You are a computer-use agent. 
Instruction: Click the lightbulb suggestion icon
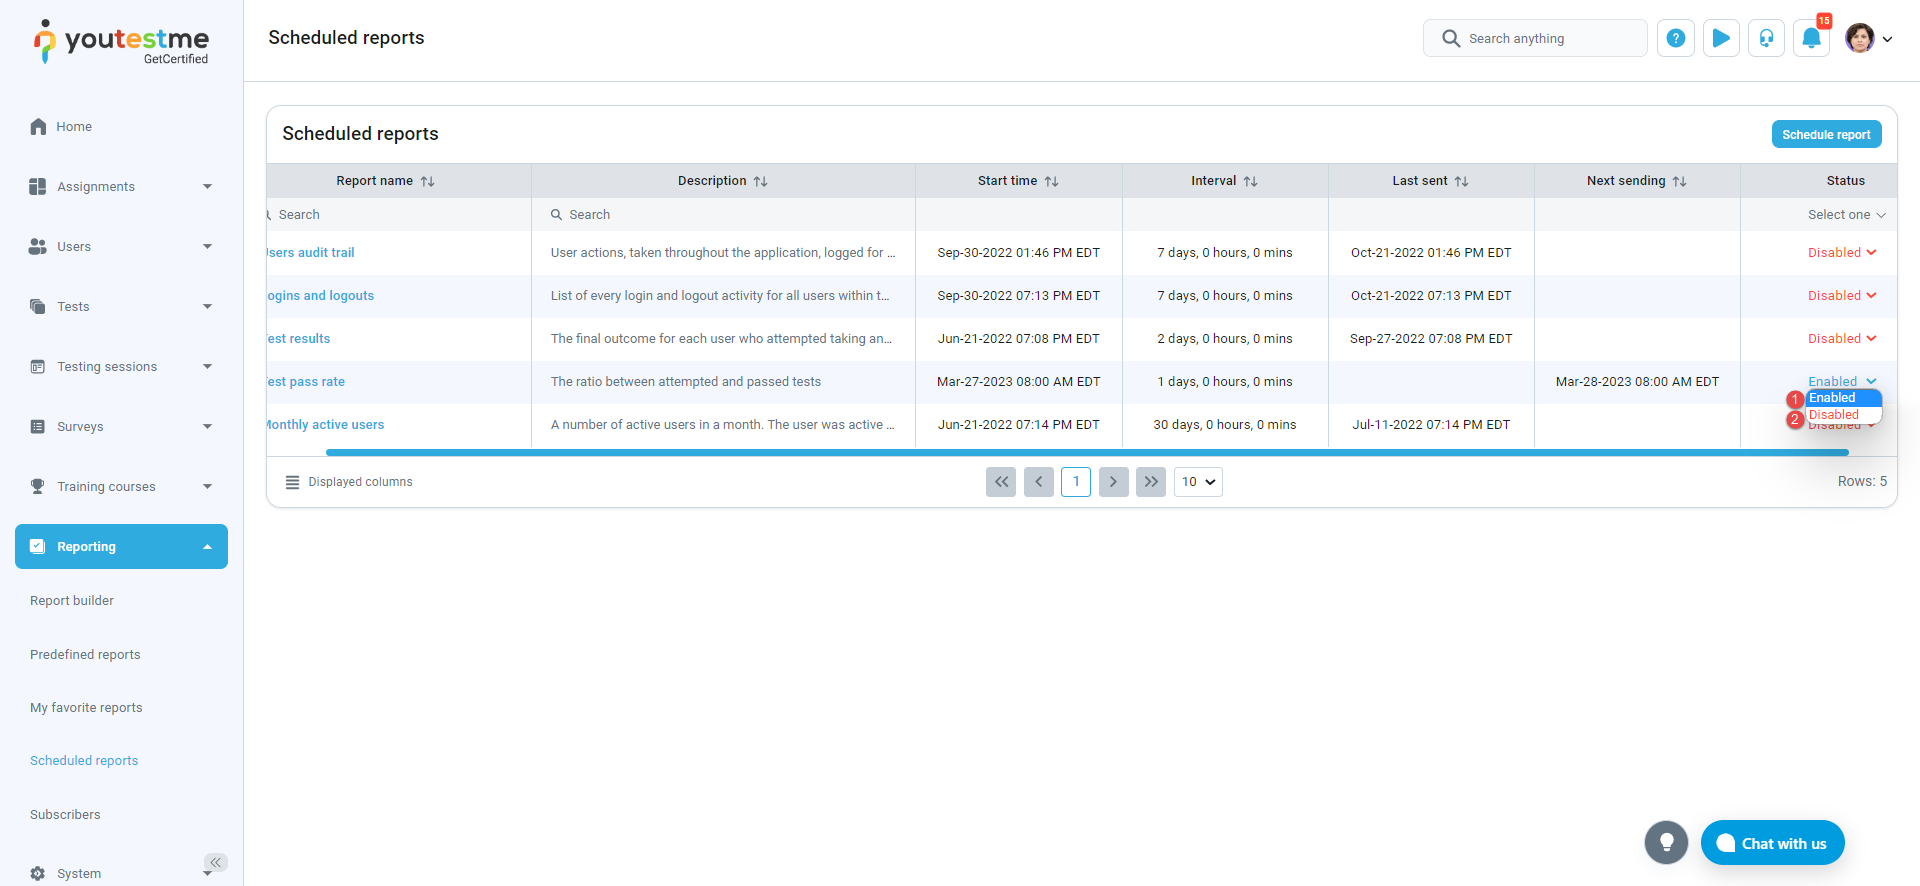(x=1666, y=843)
